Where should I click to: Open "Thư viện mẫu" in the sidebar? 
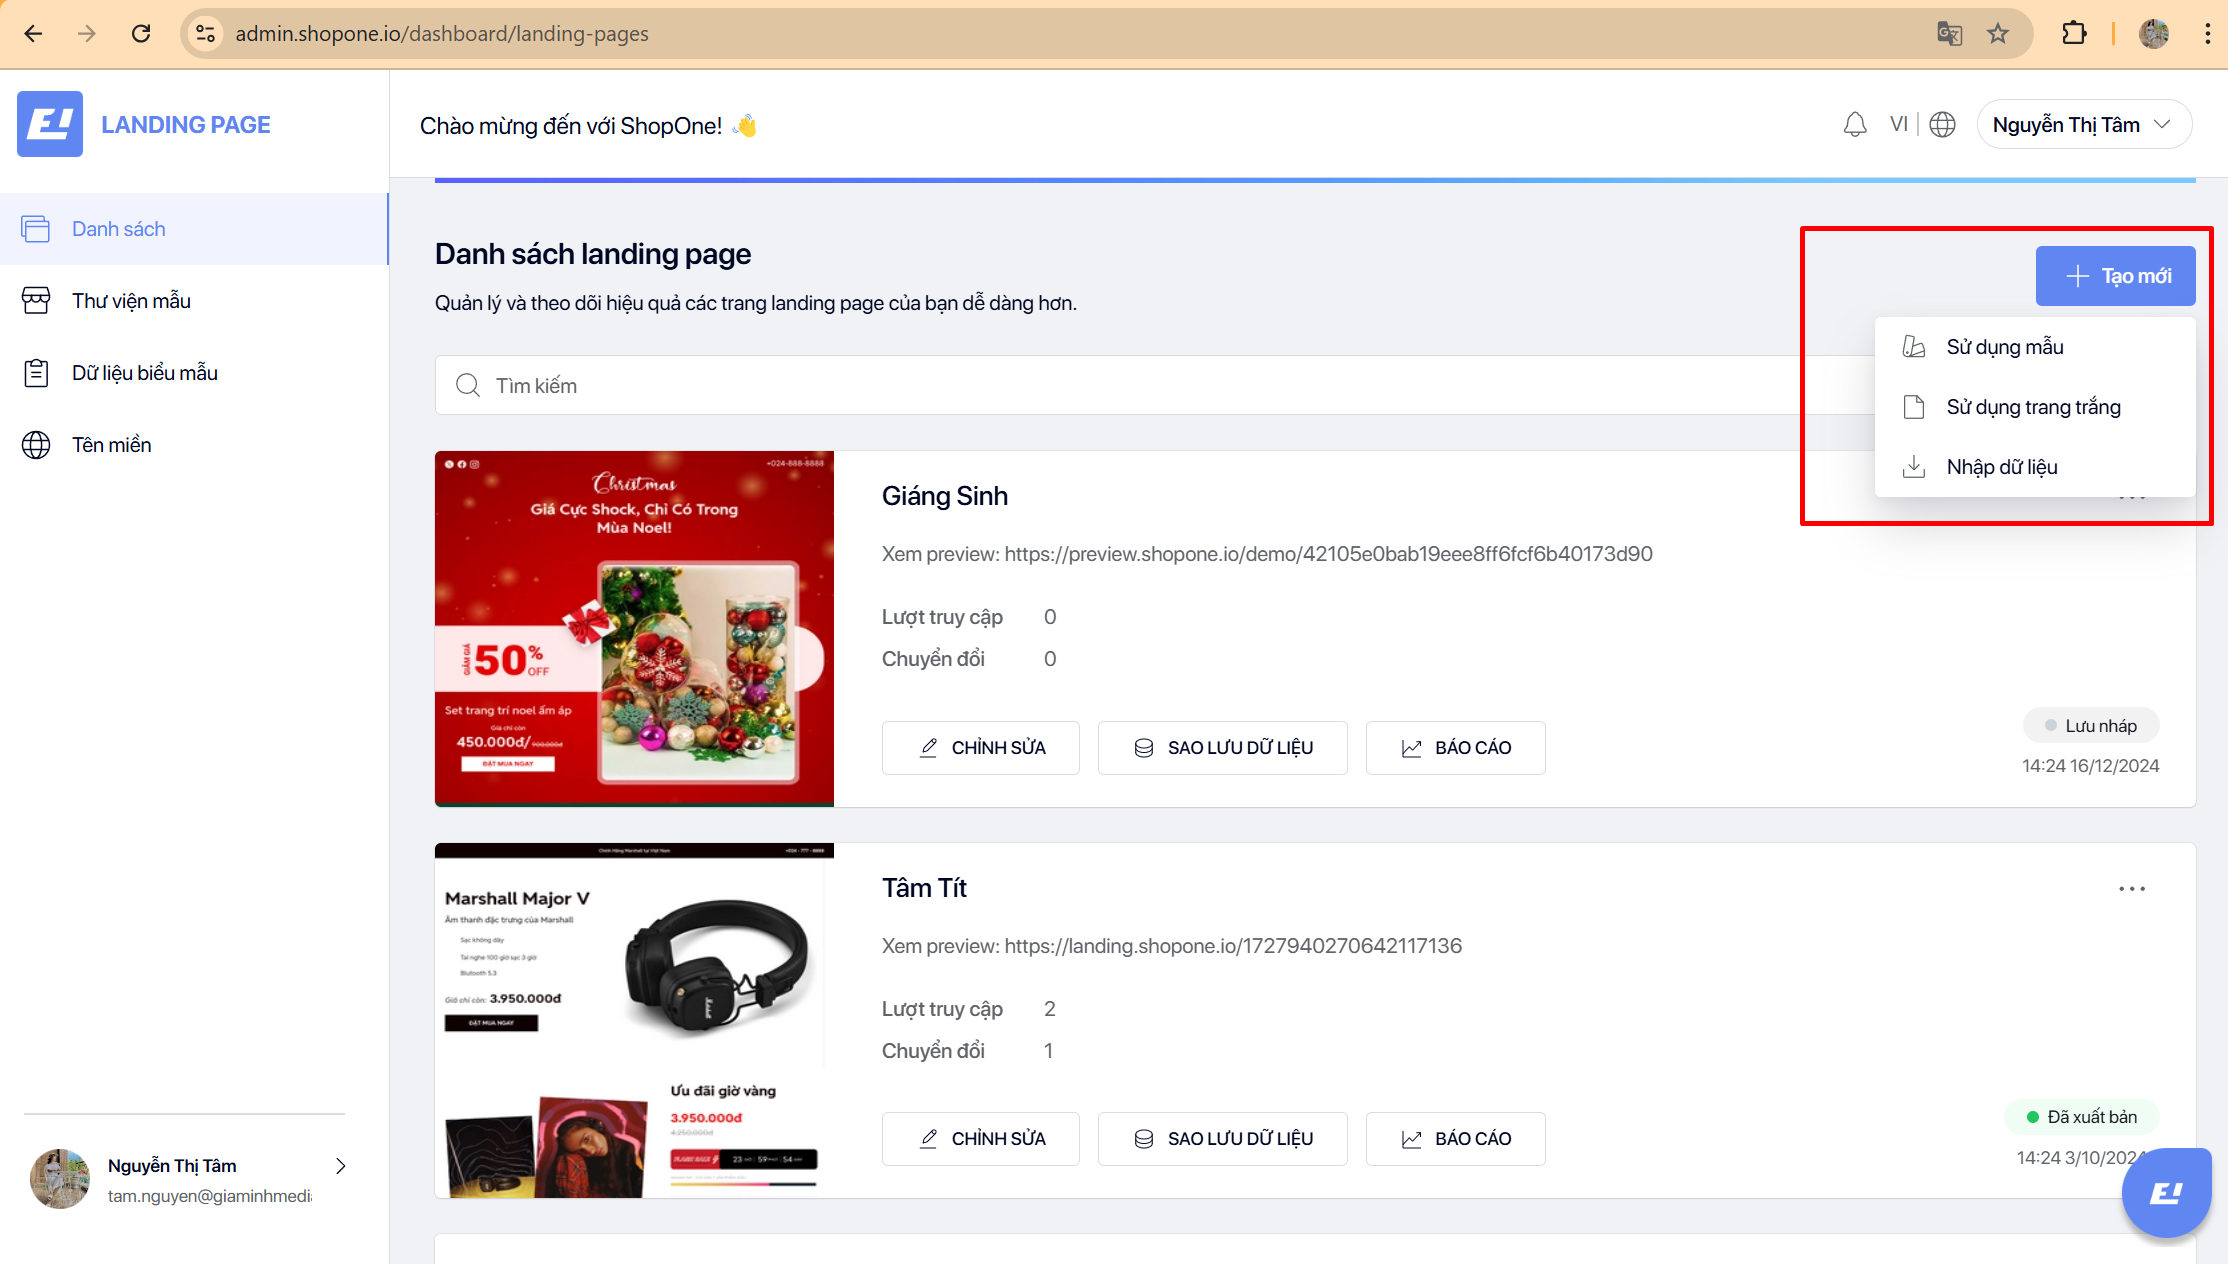(131, 301)
